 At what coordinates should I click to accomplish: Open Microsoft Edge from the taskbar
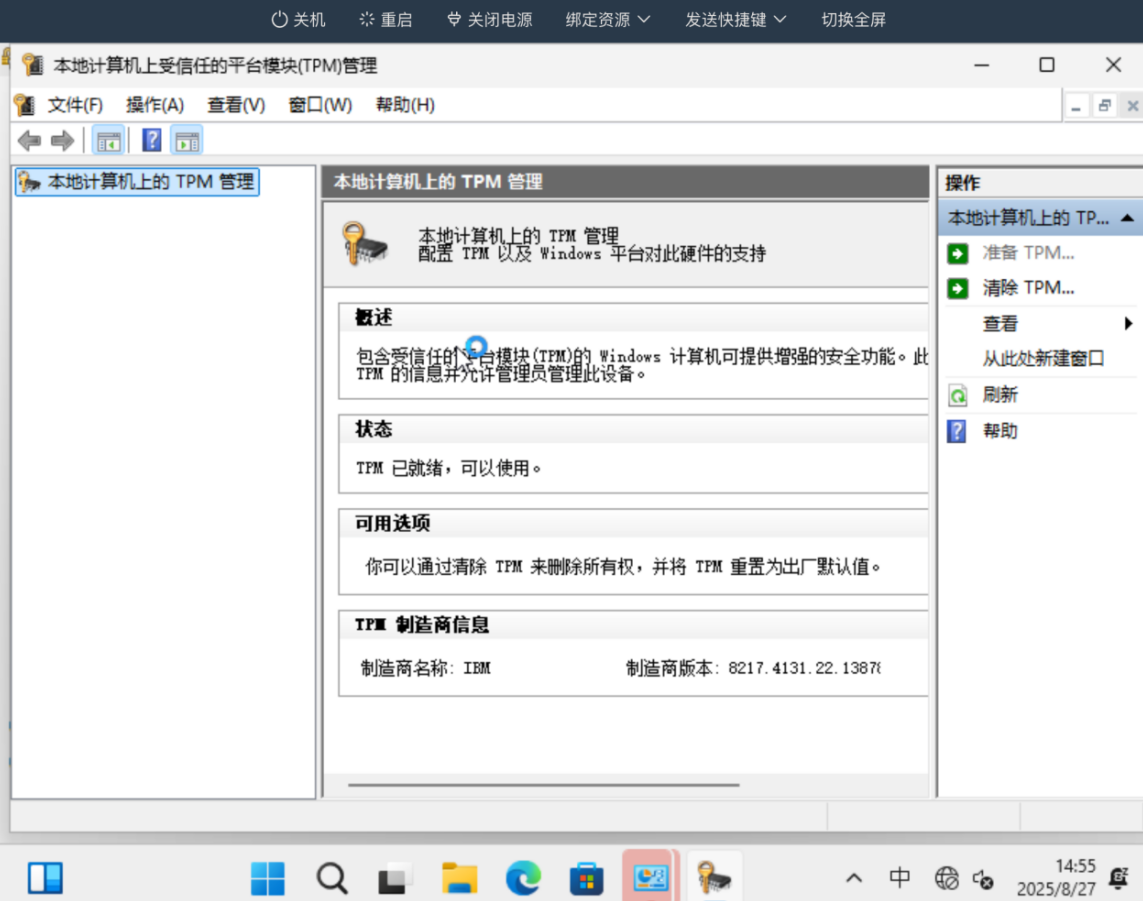click(x=522, y=878)
